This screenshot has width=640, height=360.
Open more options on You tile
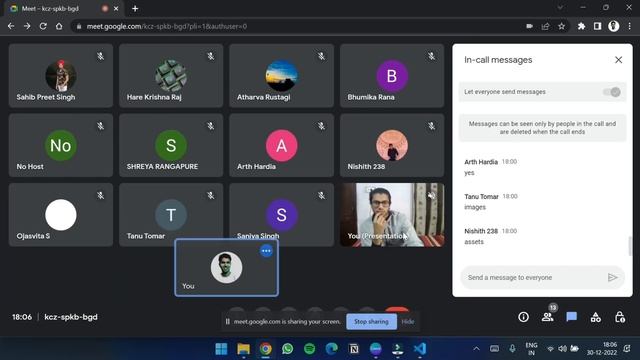pyautogui.click(x=266, y=251)
